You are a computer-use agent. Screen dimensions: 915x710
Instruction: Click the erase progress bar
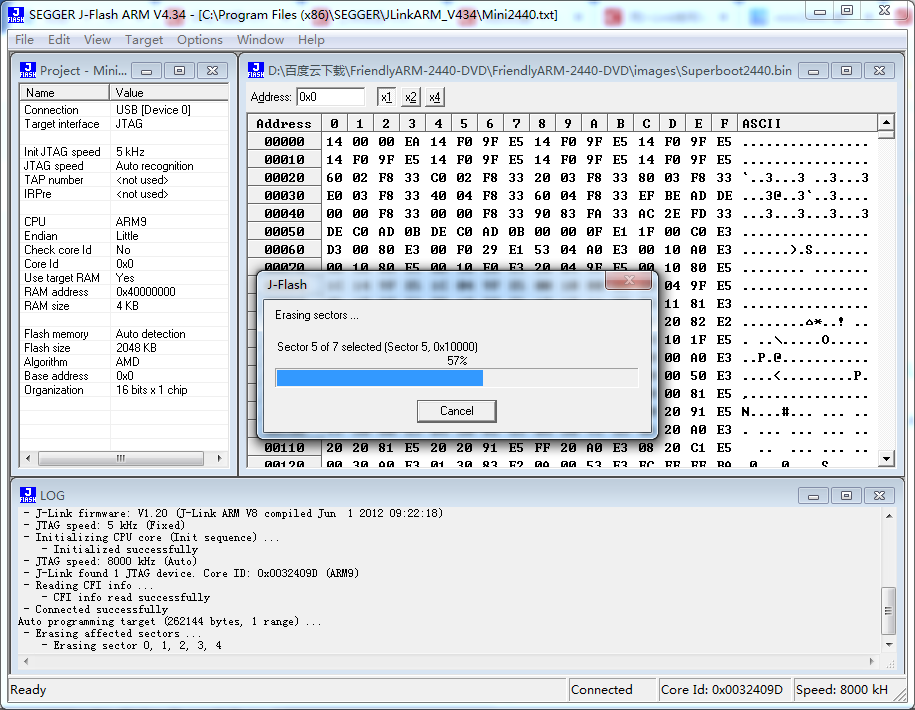pyautogui.click(x=457, y=378)
